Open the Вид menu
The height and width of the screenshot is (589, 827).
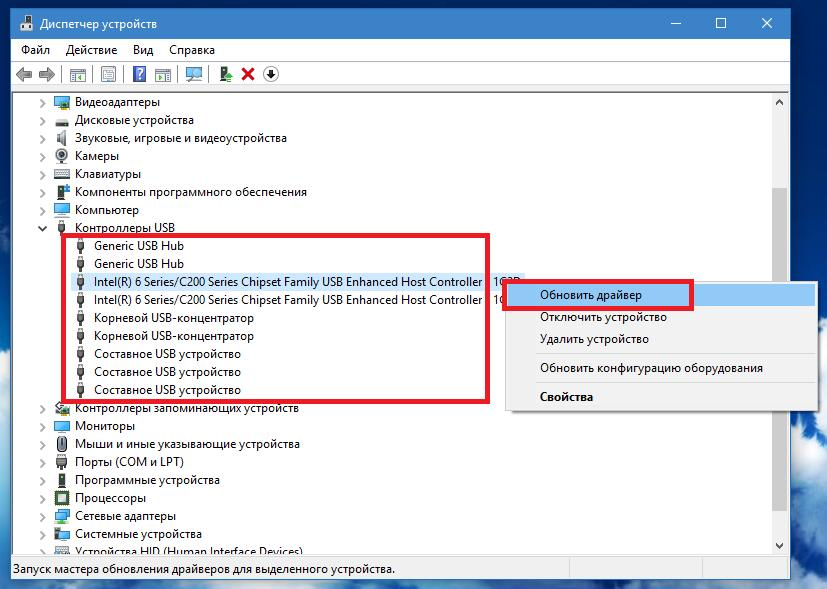pos(143,50)
